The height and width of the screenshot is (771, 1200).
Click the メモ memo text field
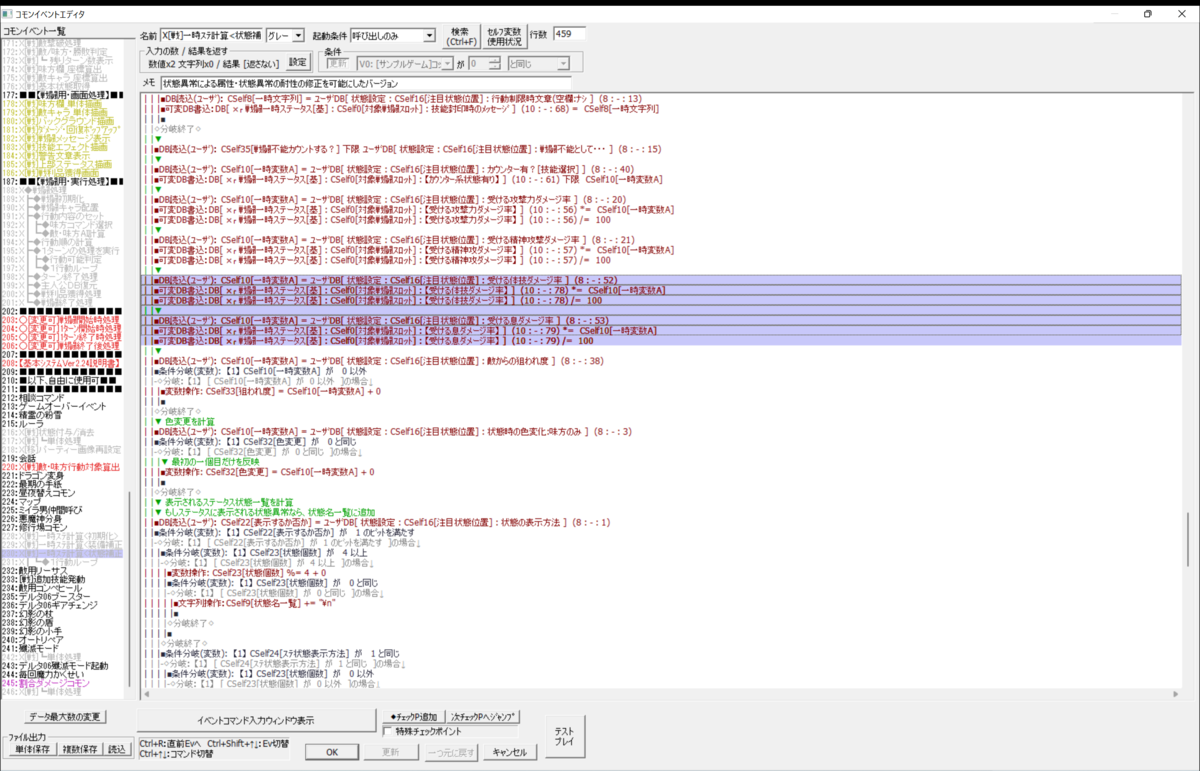click(x=365, y=82)
